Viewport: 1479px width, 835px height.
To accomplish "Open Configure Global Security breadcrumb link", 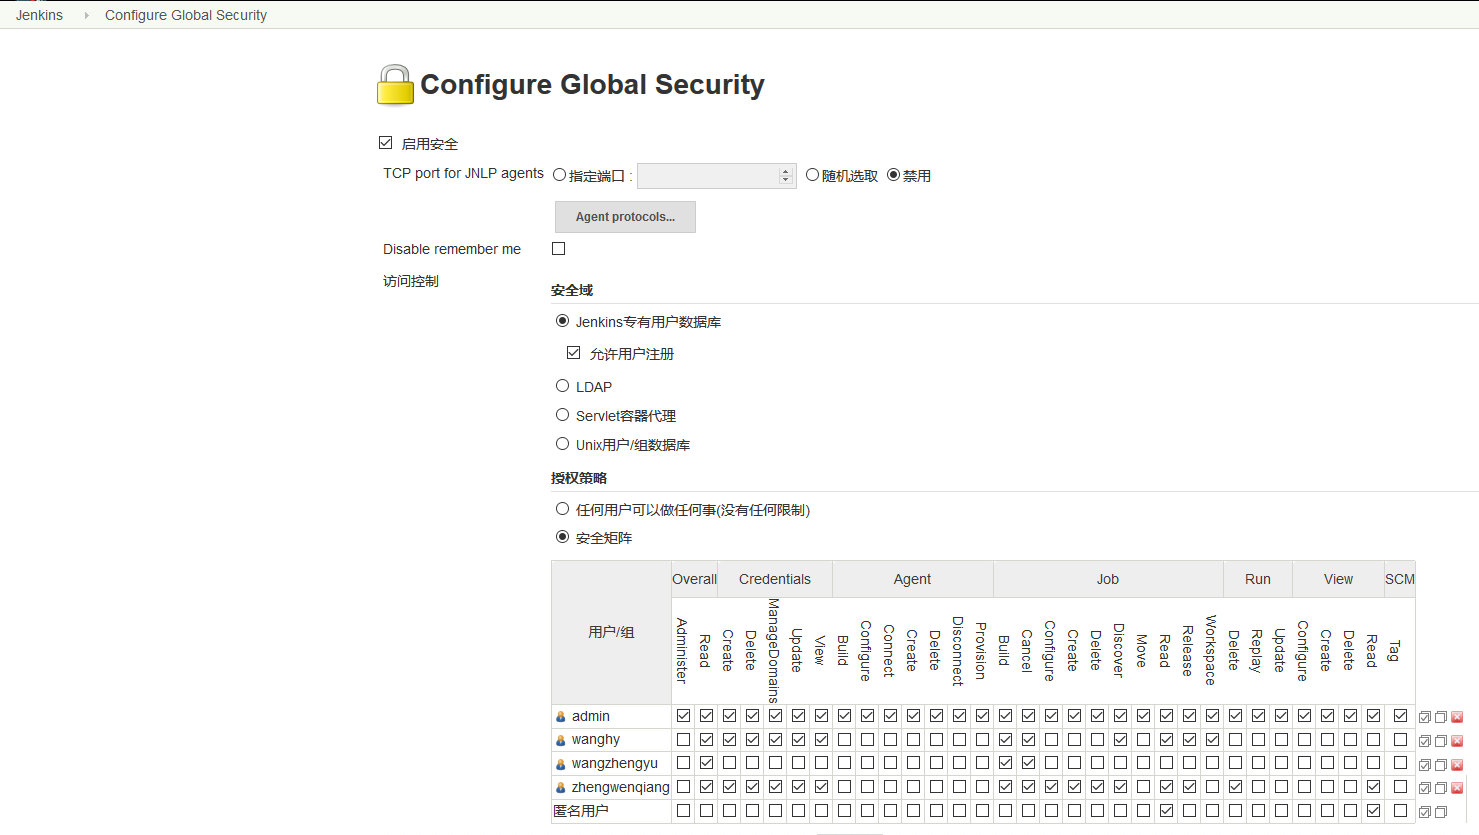I will pos(186,15).
